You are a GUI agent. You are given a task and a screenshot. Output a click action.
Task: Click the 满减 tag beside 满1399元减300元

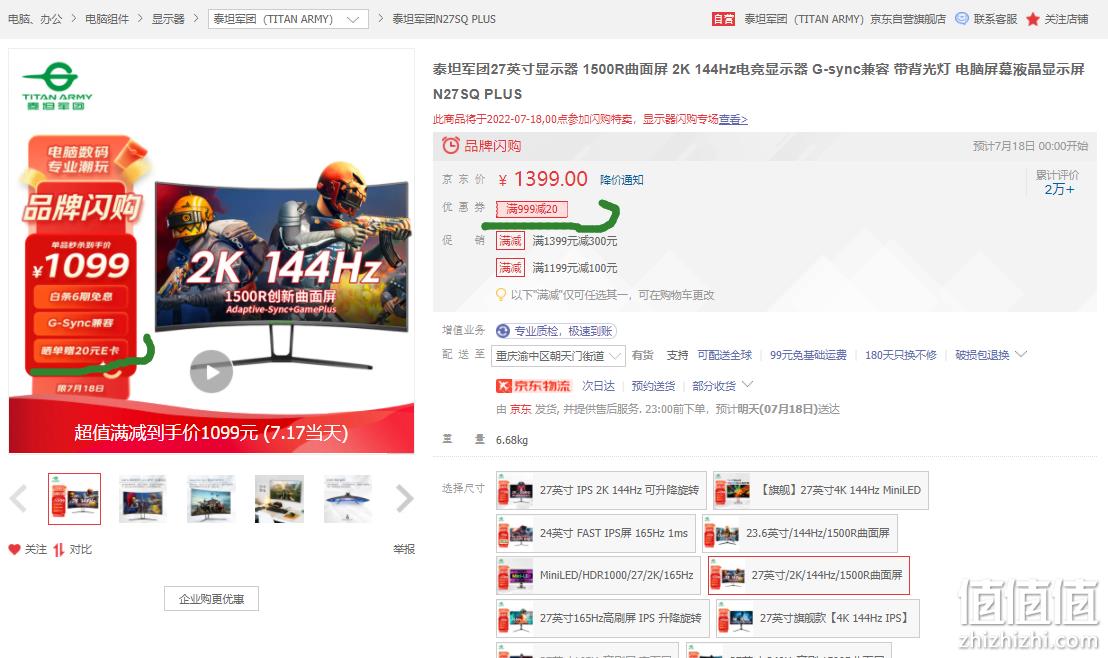(510, 241)
